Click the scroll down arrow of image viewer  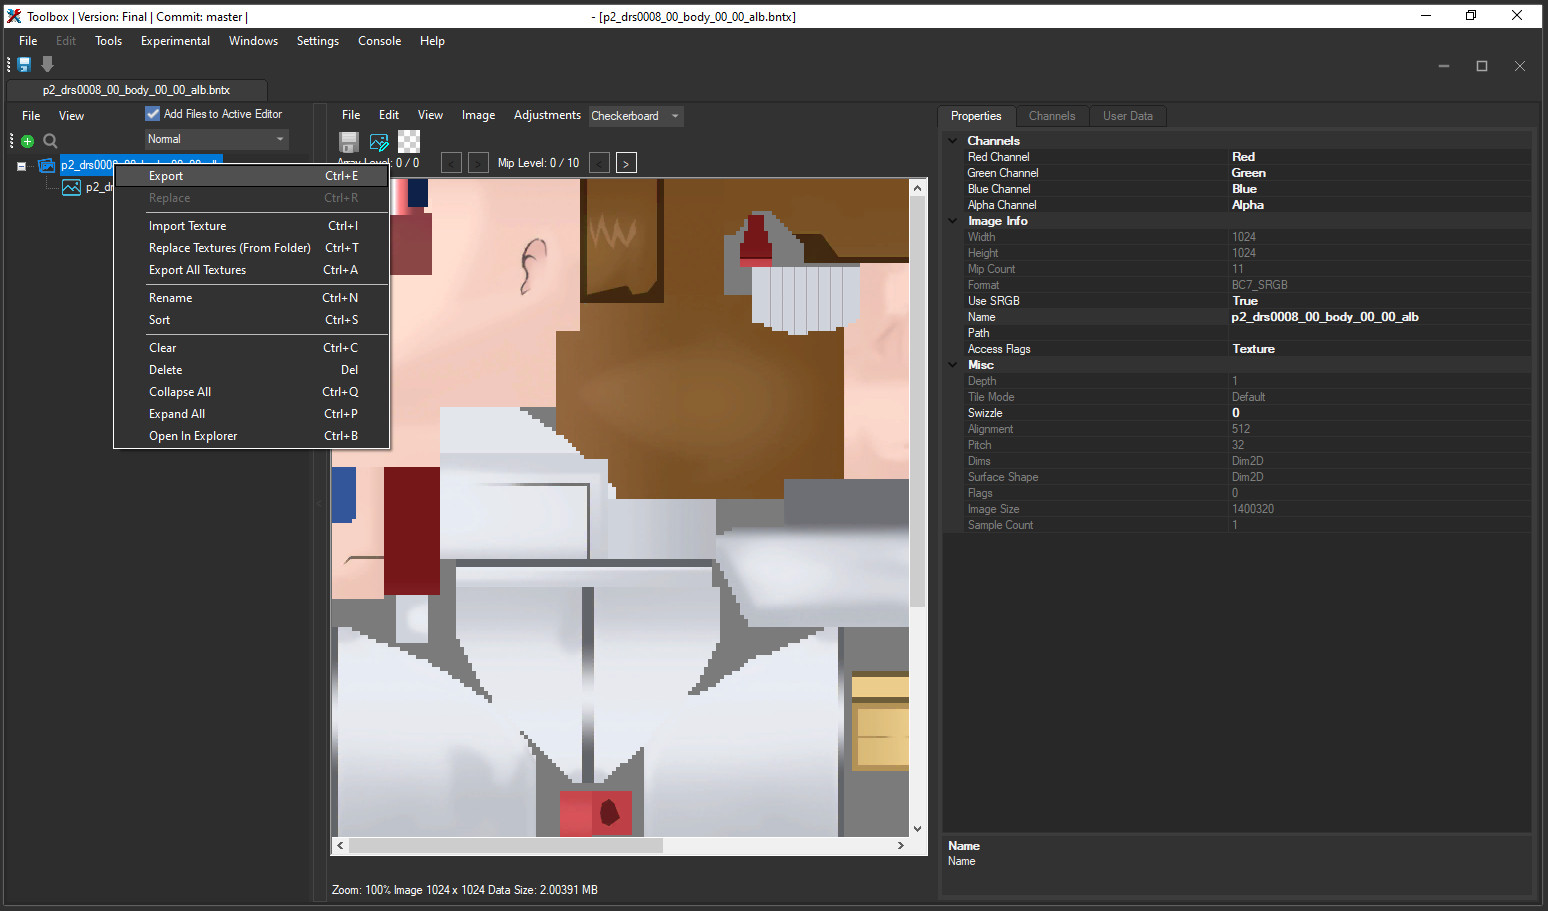[x=917, y=829]
